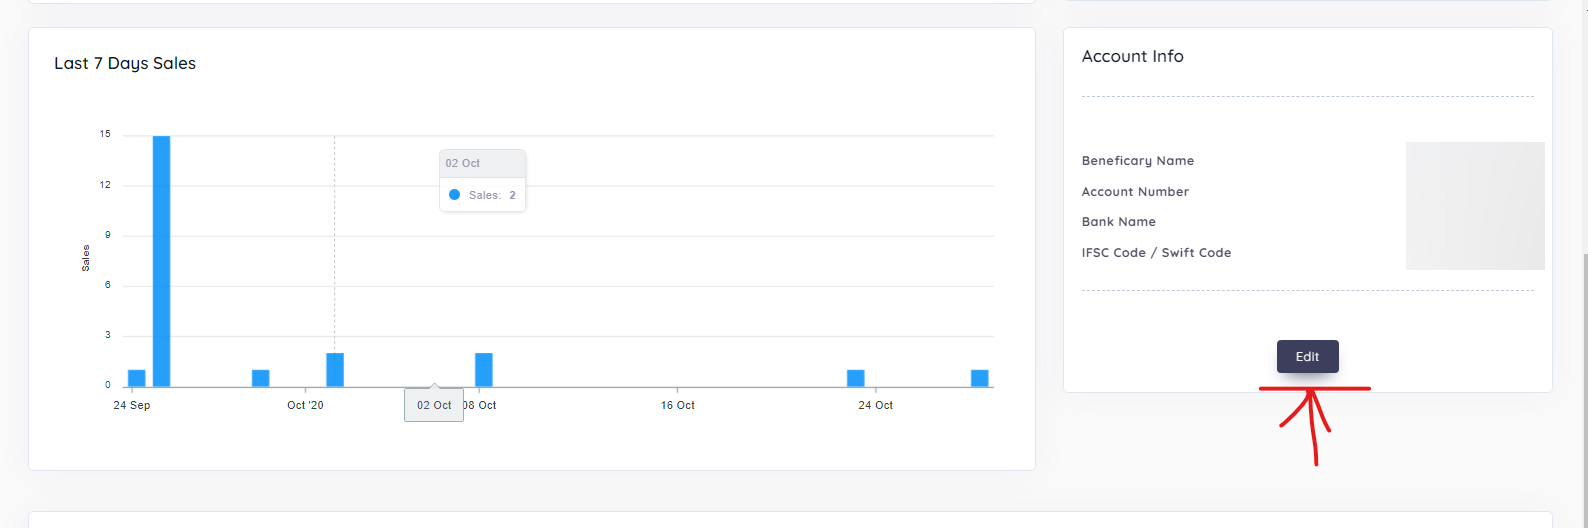
Task: Click the 24 Oct axis label
Action: click(x=876, y=405)
